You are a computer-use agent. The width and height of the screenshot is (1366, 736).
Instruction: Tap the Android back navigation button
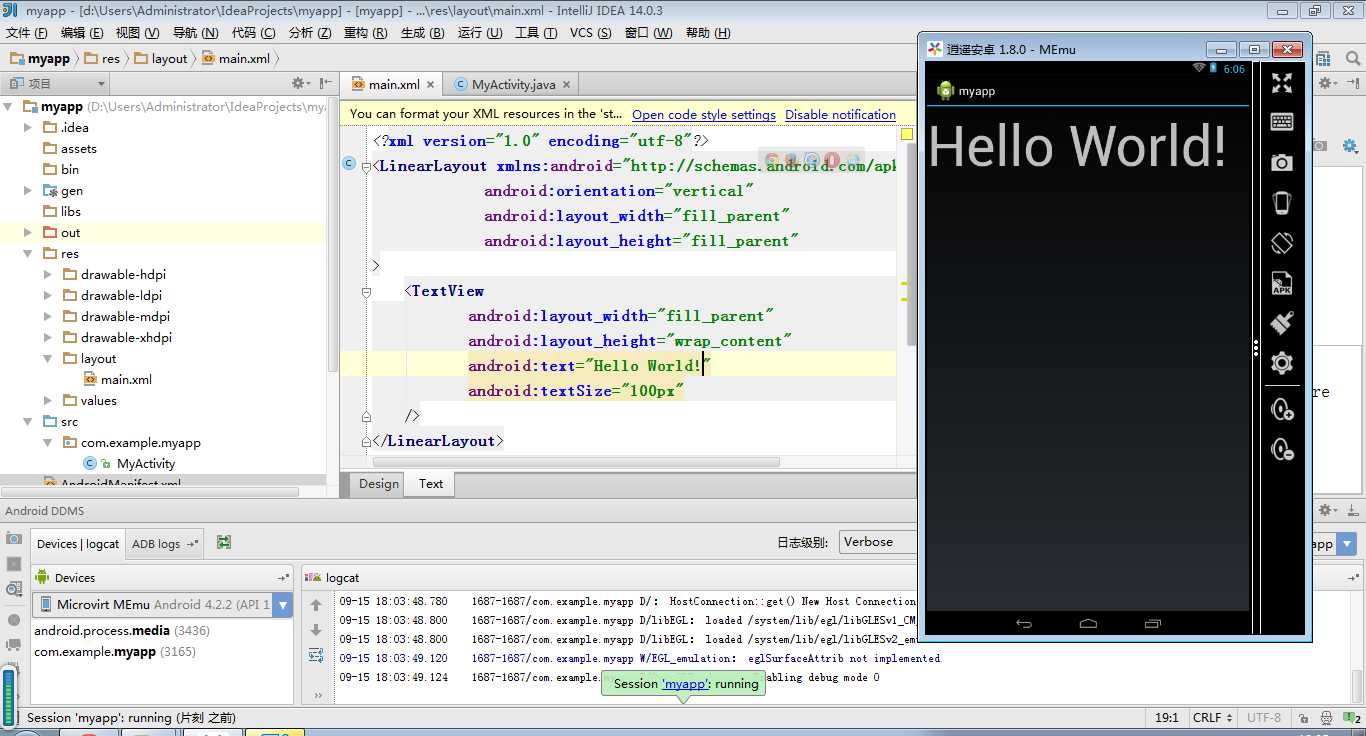tap(1023, 623)
